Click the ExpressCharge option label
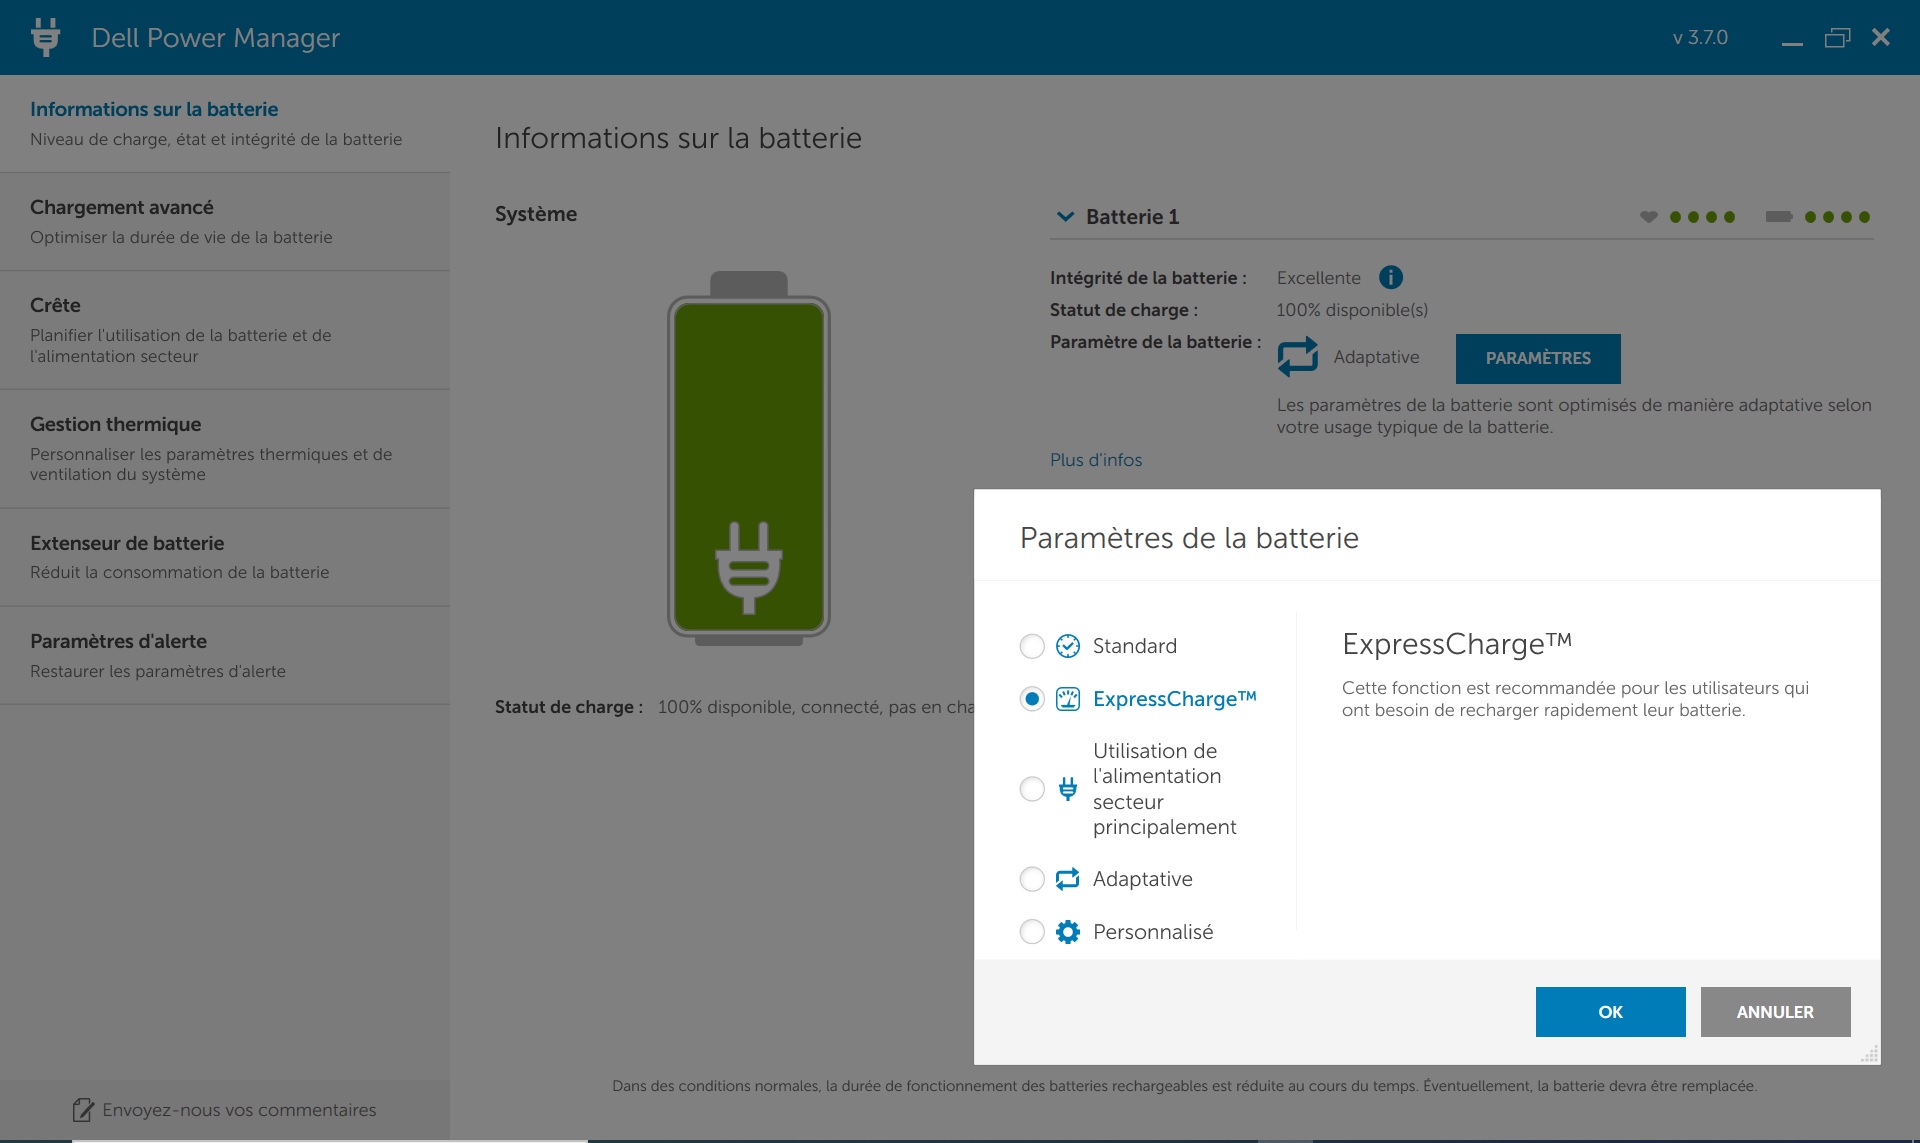This screenshot has height=1143, width=1920. tap(1174, 699)
